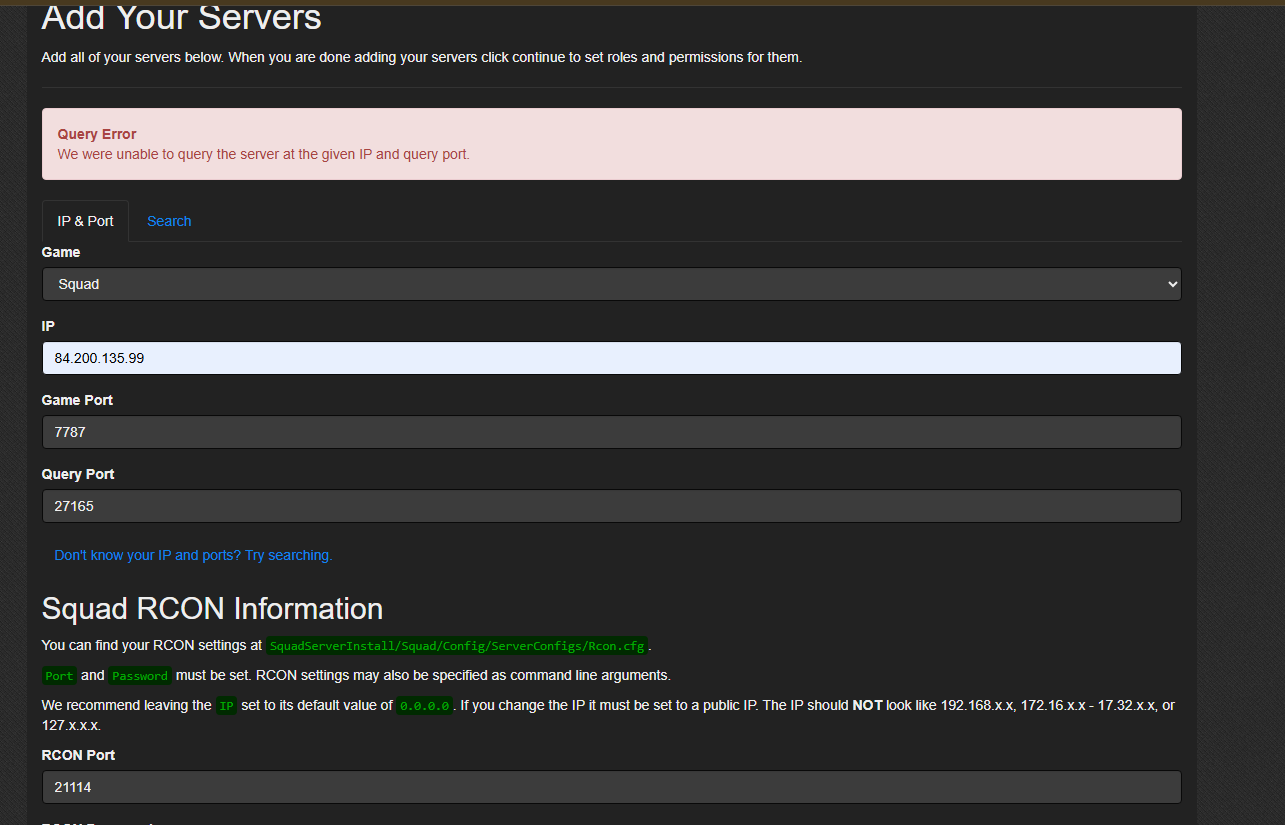Open the Game dropdown showing Squad

(611, 284)
